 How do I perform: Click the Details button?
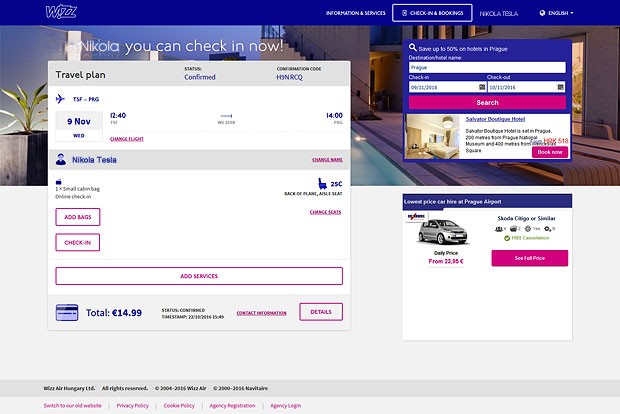pos(321,312)
